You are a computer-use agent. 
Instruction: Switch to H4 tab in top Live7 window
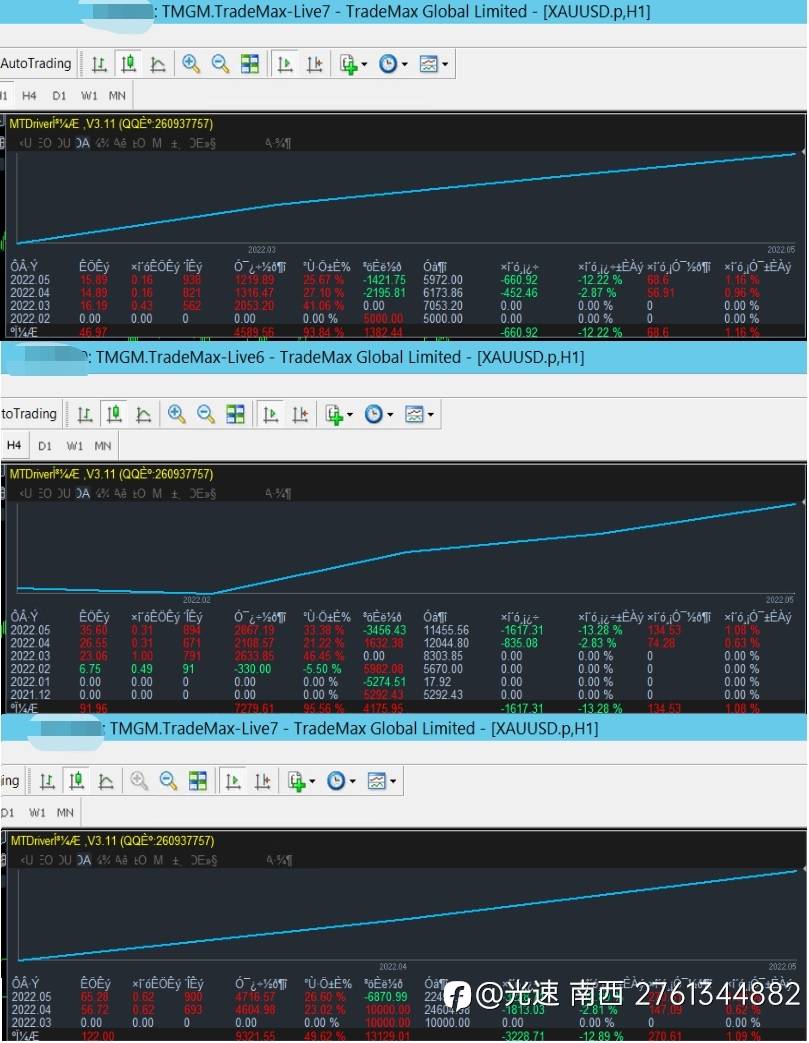(29, 96)
